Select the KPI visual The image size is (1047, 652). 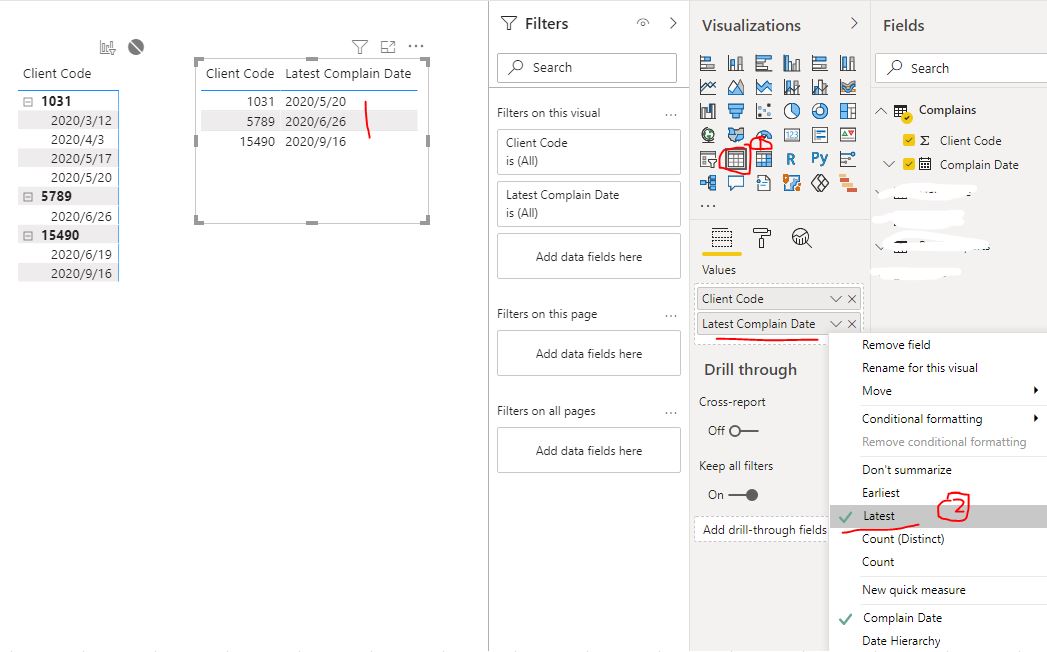tap(848, 135)
